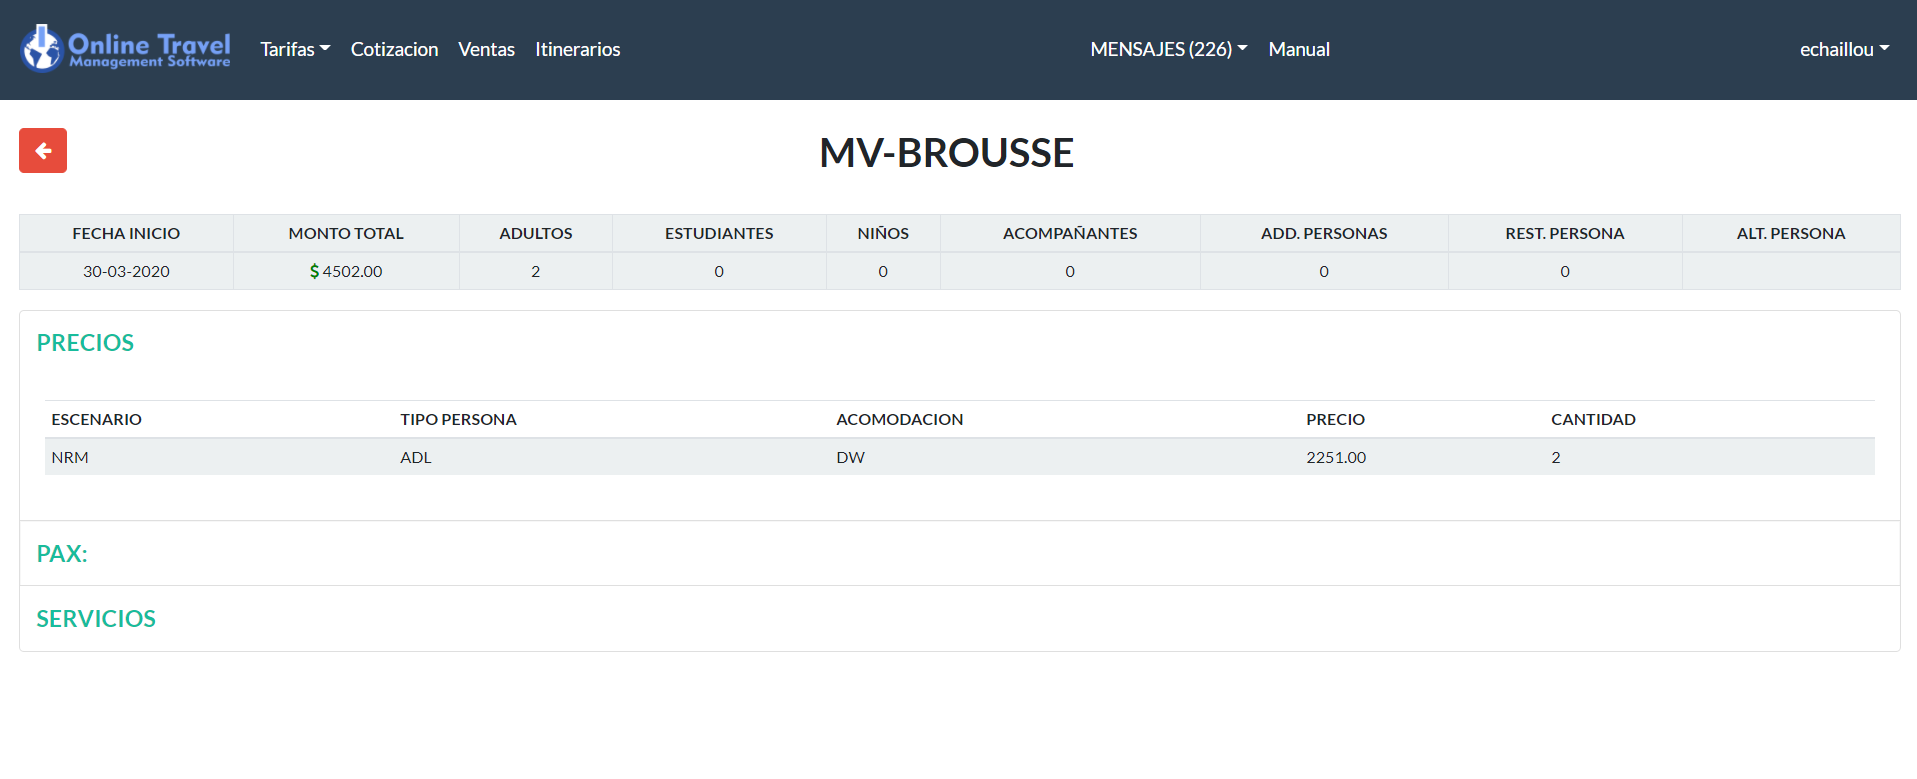
Task: Click the PRECIOS section heading
Action: click(x=85, y=343)
